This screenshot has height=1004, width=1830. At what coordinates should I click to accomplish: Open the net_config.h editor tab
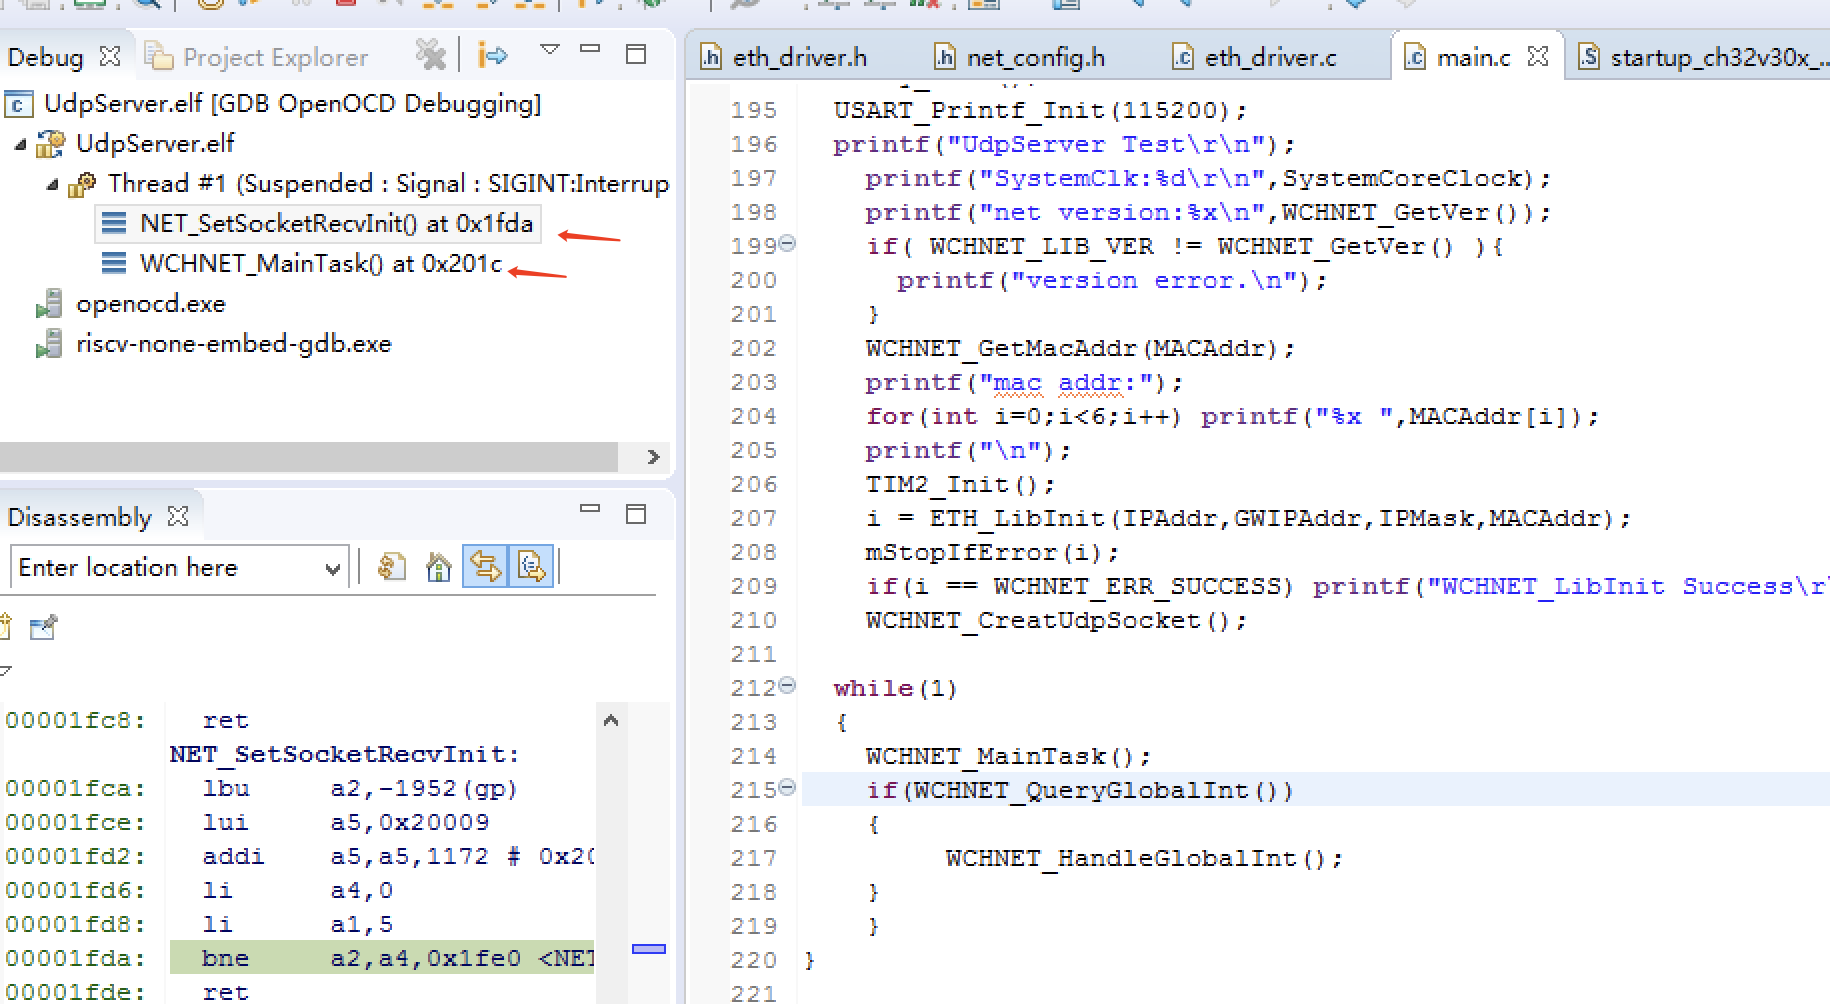click(1019, 57)
